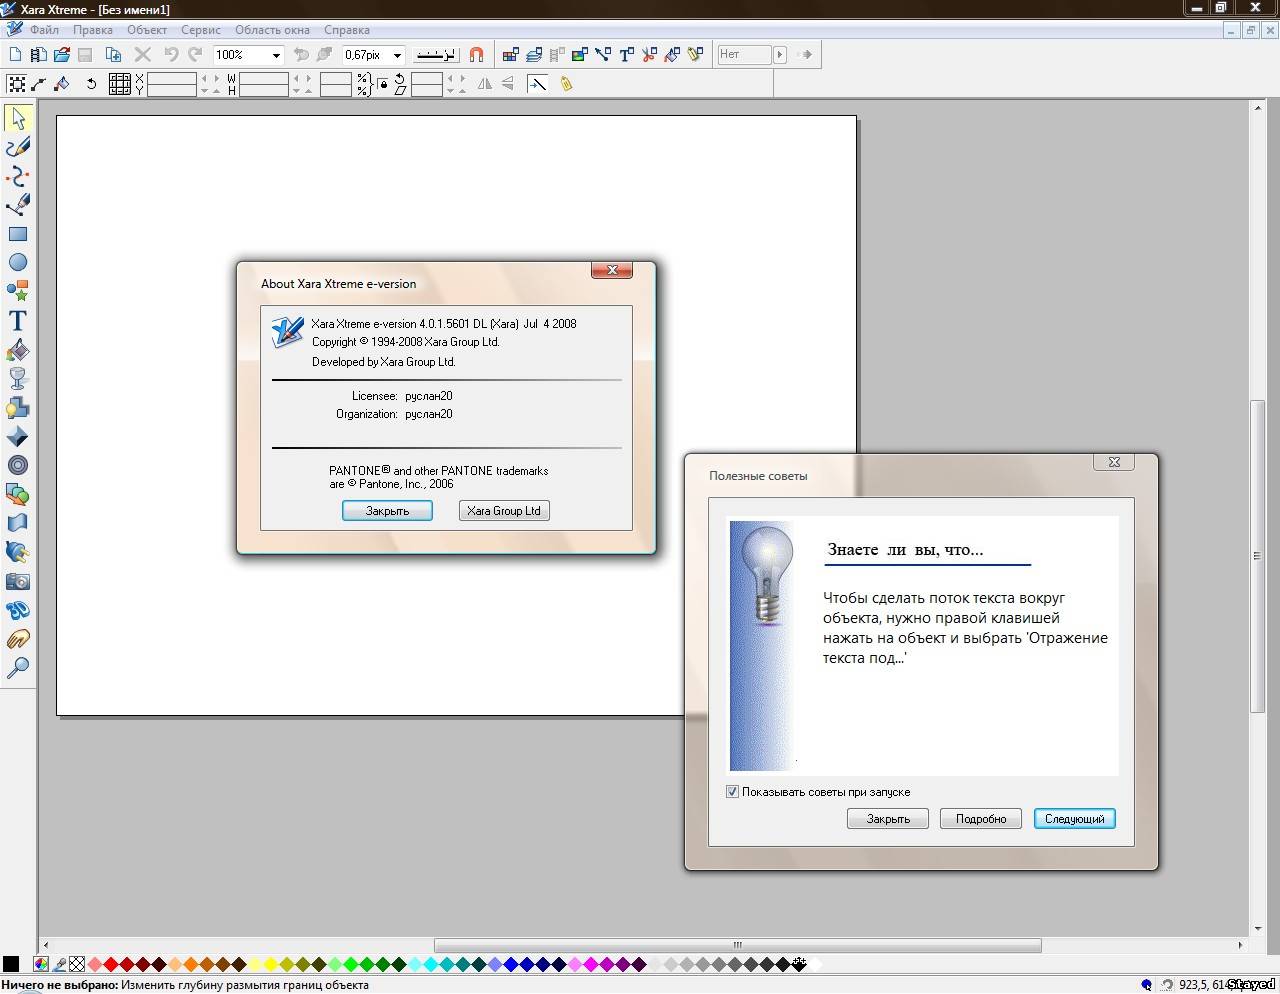Pick the bright red color swatch
This screenshot has height=994, width=1280.
pos(111,964)
